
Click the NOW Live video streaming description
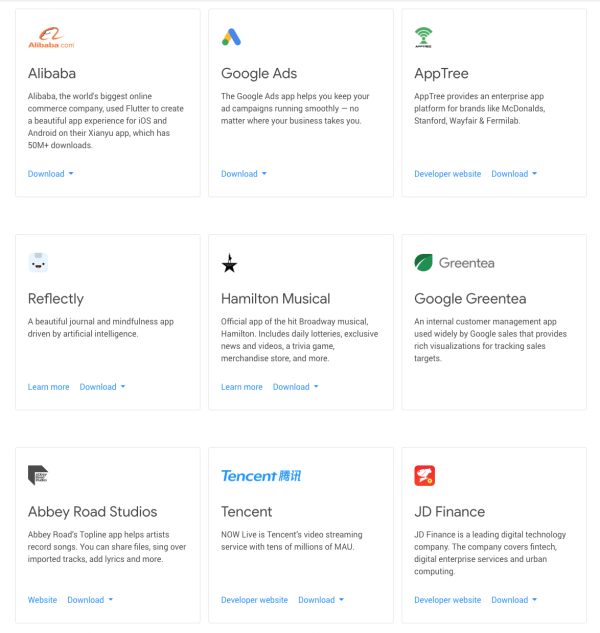click(292, 541)
